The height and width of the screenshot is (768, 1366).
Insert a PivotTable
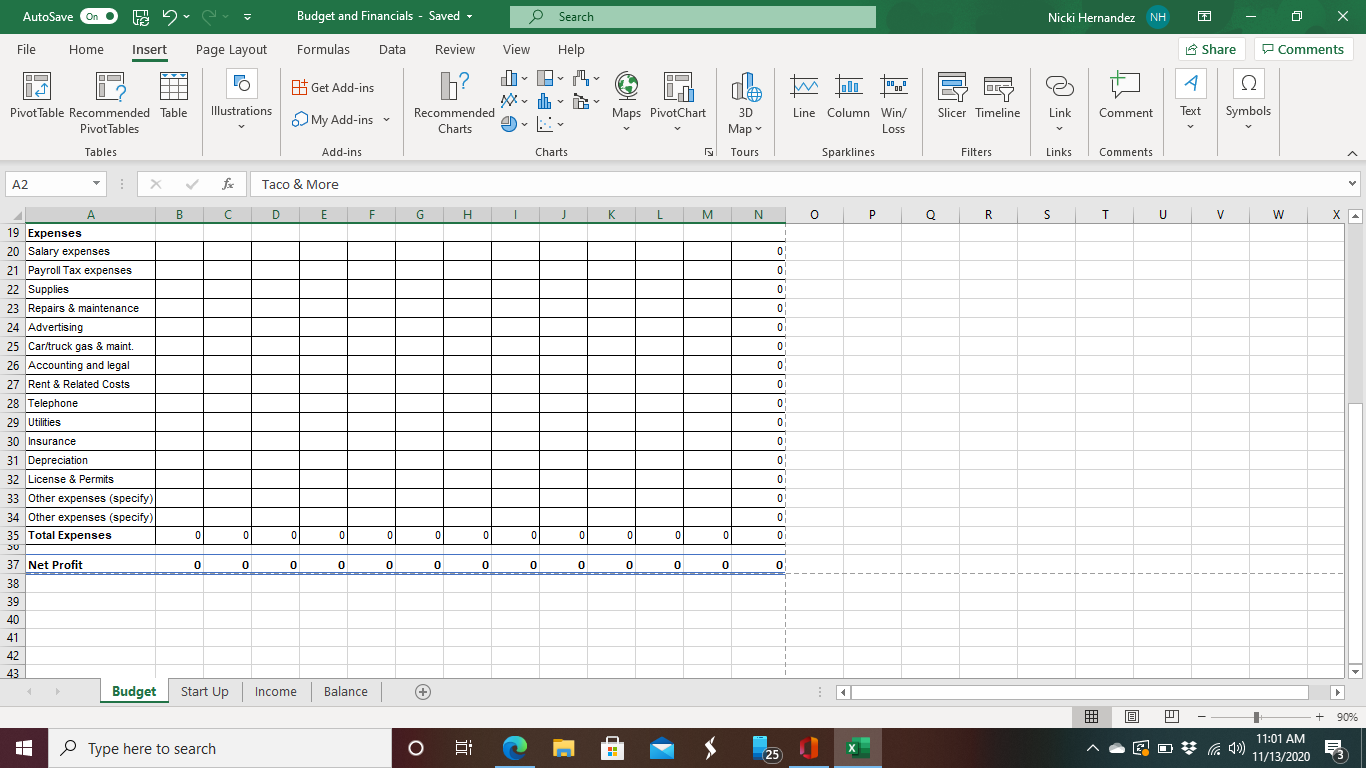[x=37, y=100]
